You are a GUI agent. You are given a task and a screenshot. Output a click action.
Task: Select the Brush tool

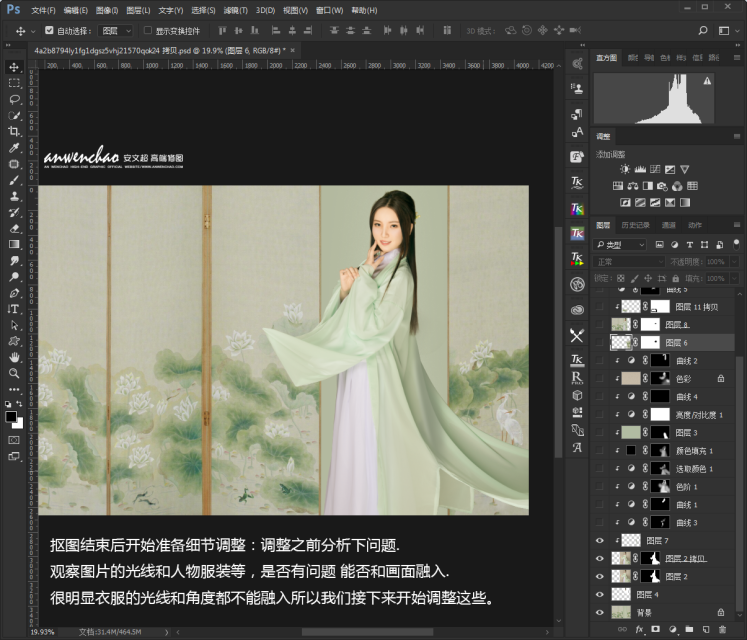click(x=14, y=180)
